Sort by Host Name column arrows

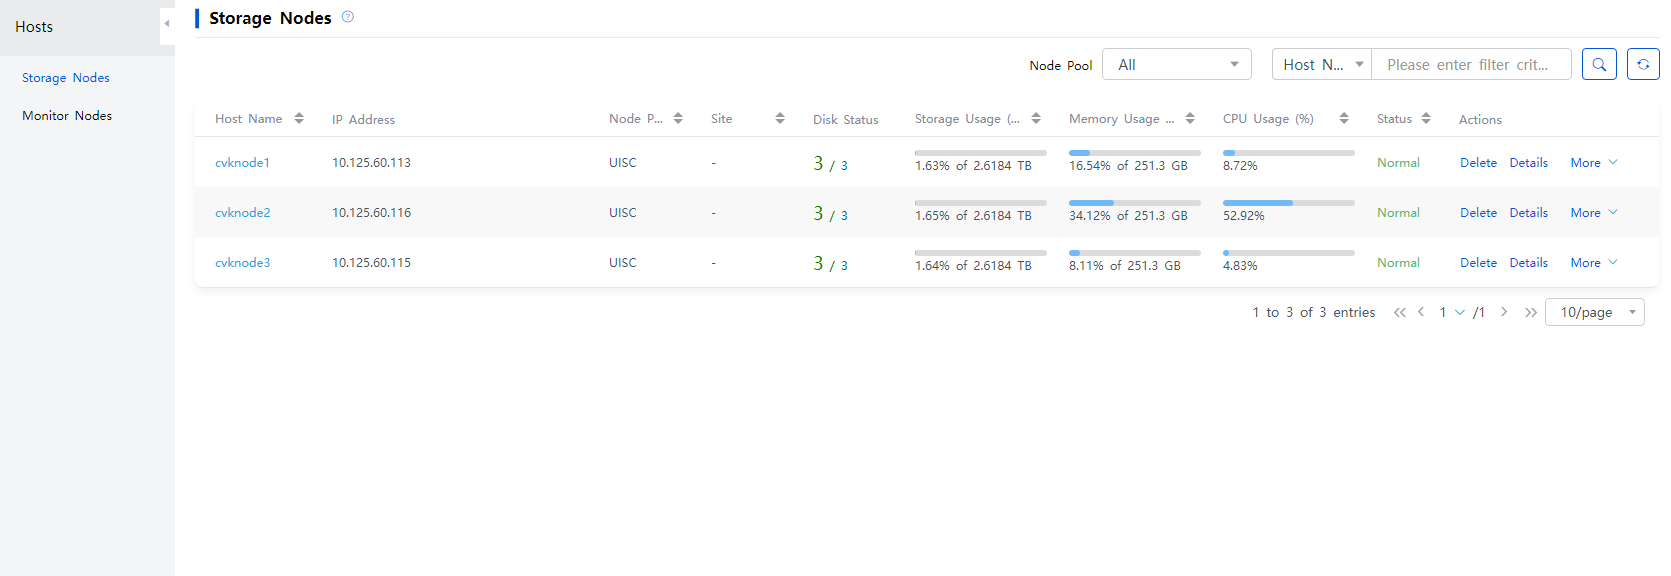click(x=299, y=118)
